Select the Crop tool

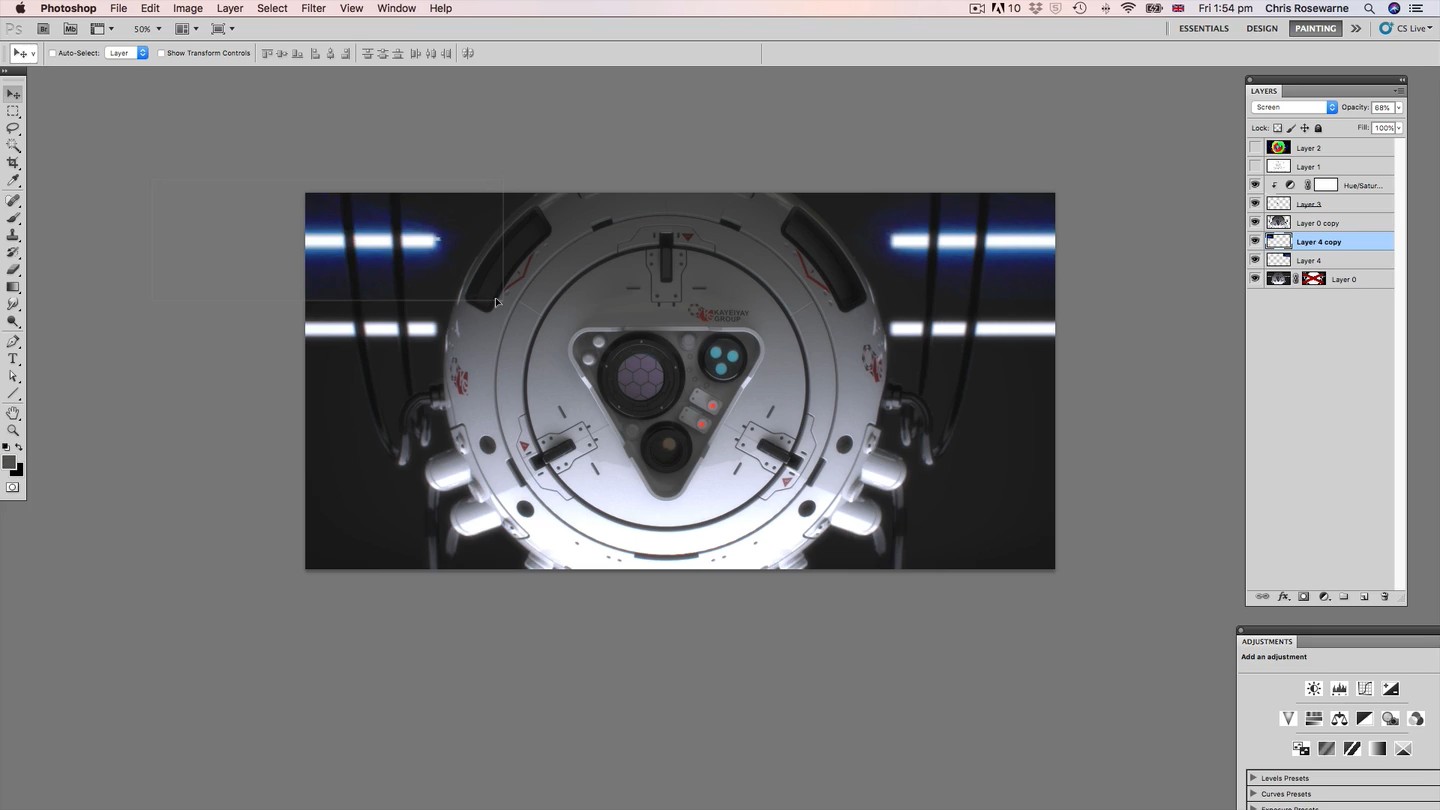pyautogui.click(x=13, y=163)
